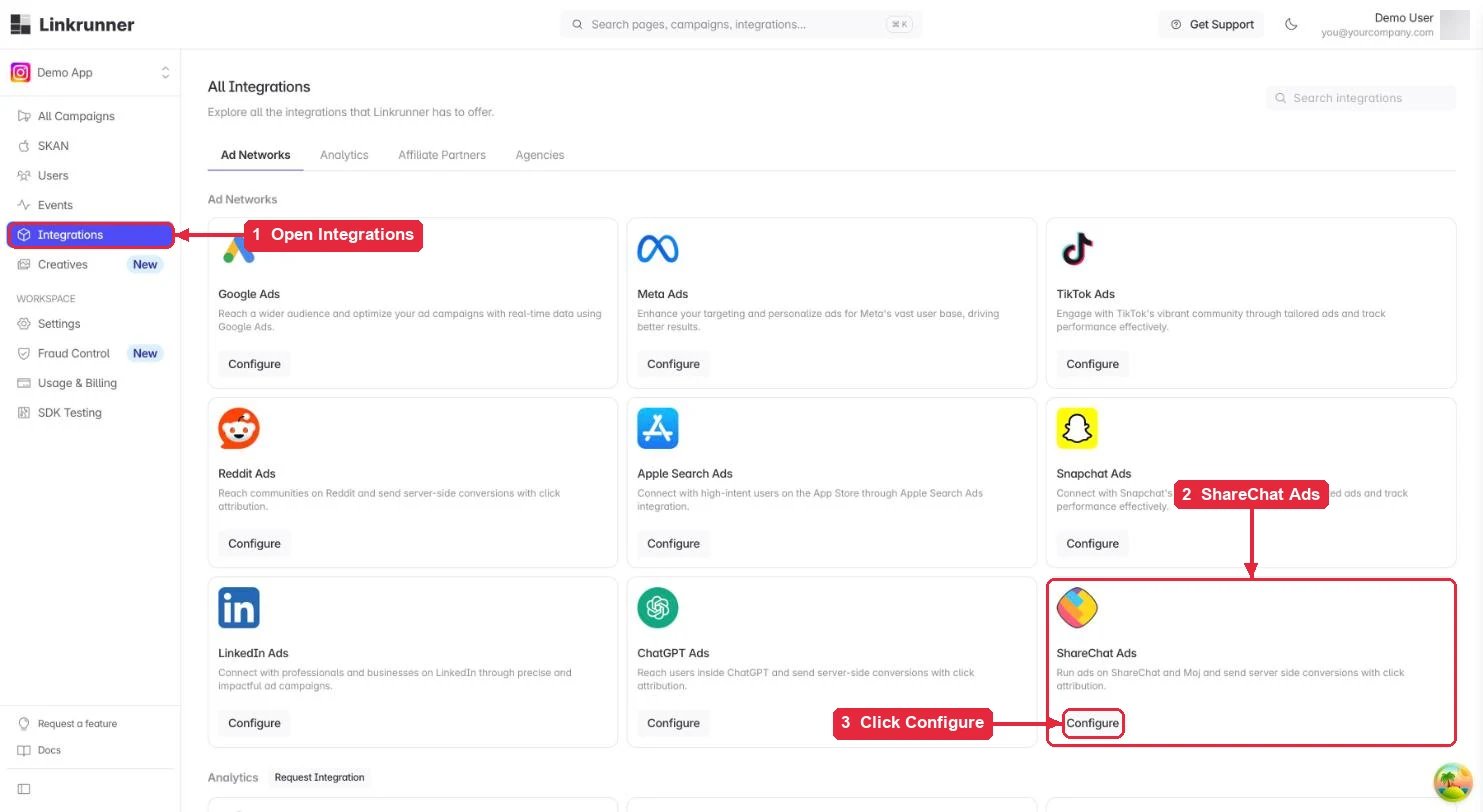
Task: Focus the Search integrations field
Action: coord(1360,98)
